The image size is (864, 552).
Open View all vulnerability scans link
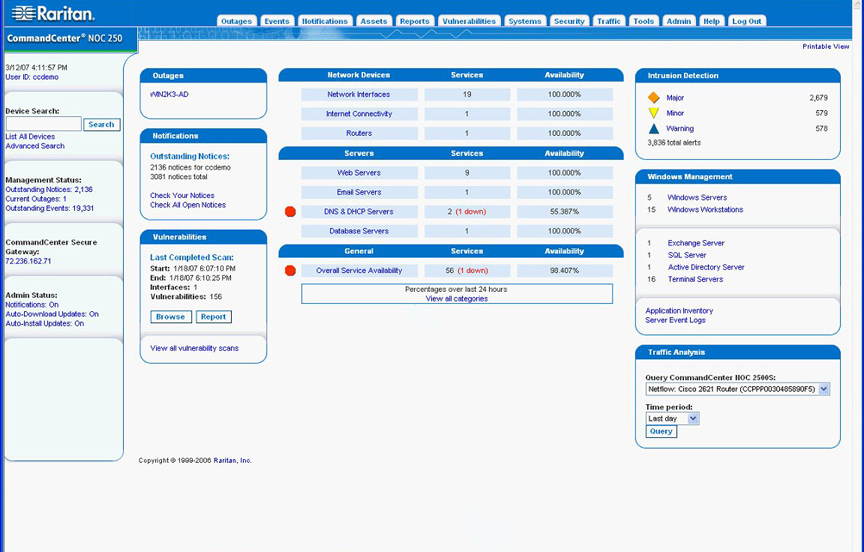(195, 348)
